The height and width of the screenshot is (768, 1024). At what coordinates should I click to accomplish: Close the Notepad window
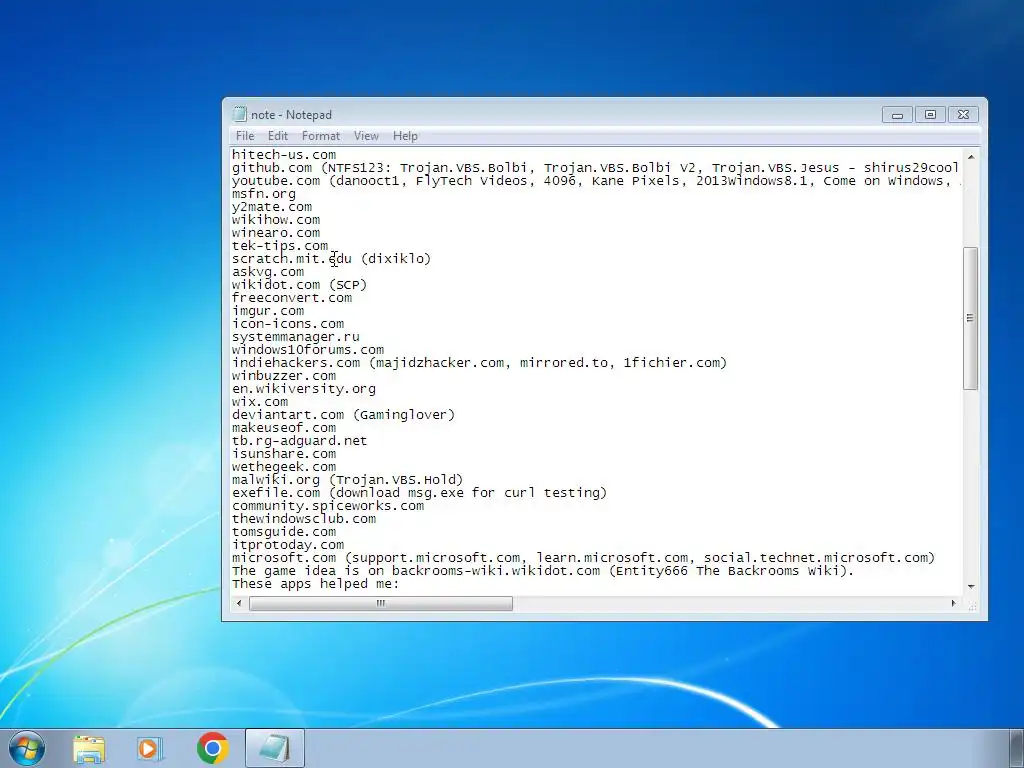(963, 115)
